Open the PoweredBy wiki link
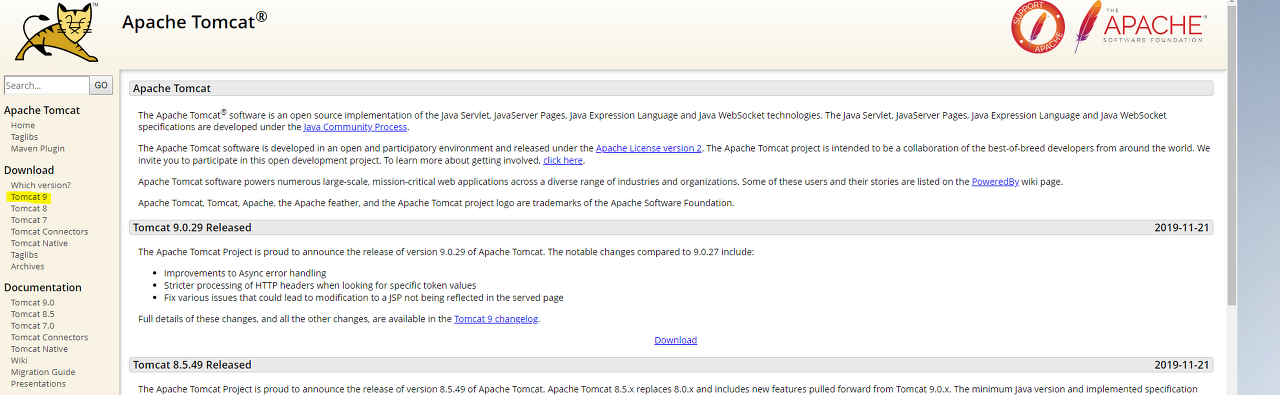The image size is (1280, 395). 995,182
